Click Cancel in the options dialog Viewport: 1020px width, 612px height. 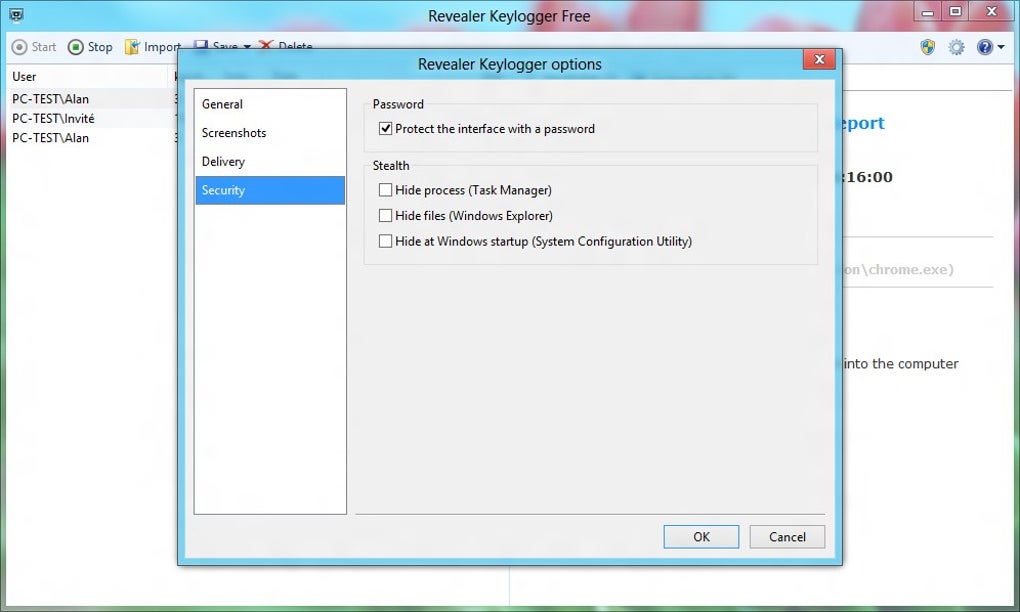(x=787, y=537)
